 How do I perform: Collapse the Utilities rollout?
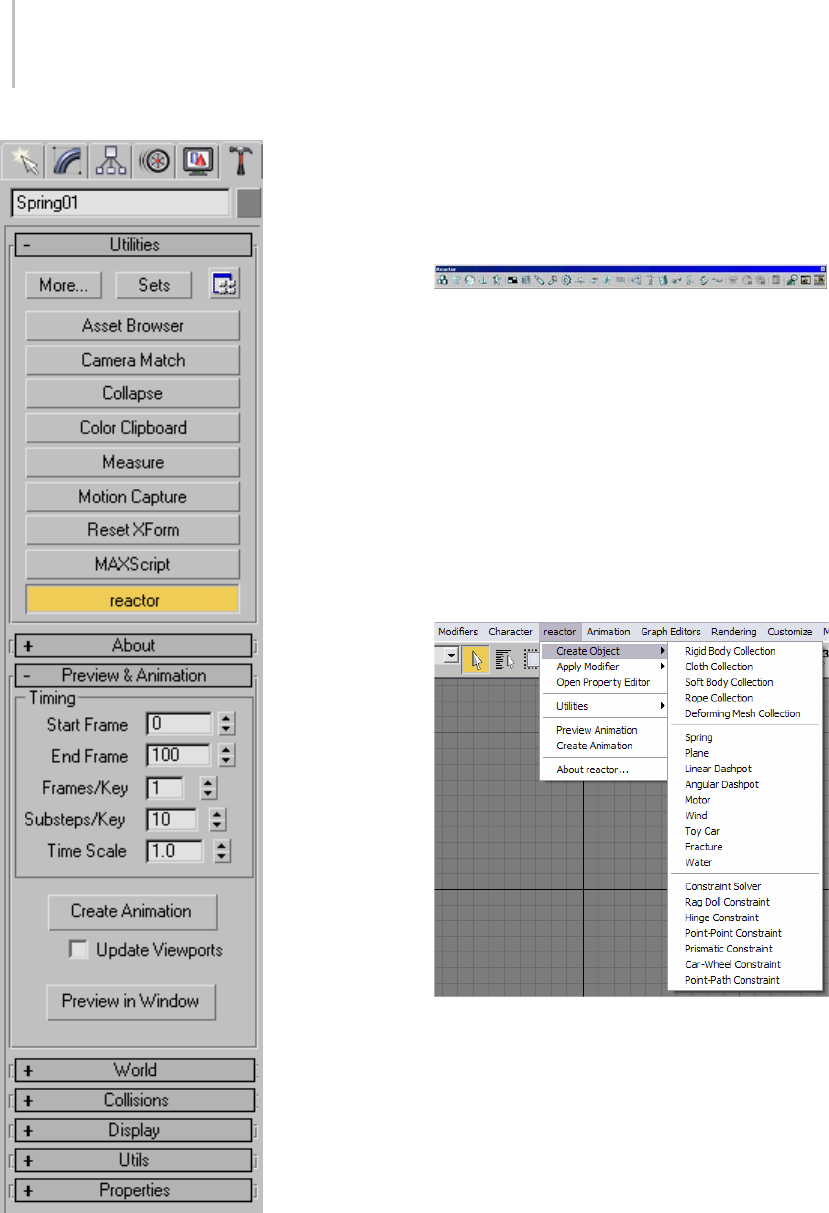[134, 244]
